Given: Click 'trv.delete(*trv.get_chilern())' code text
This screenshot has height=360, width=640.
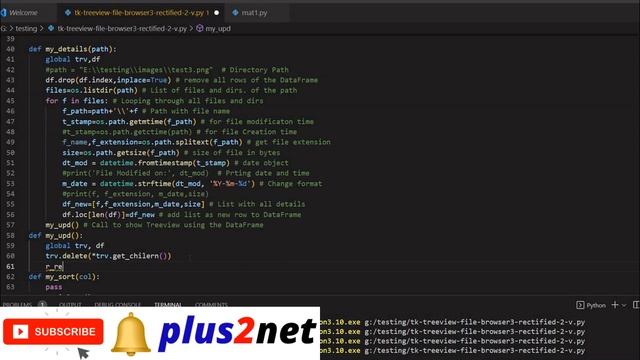Looking at the screenshot, I should tap(108, 256).
